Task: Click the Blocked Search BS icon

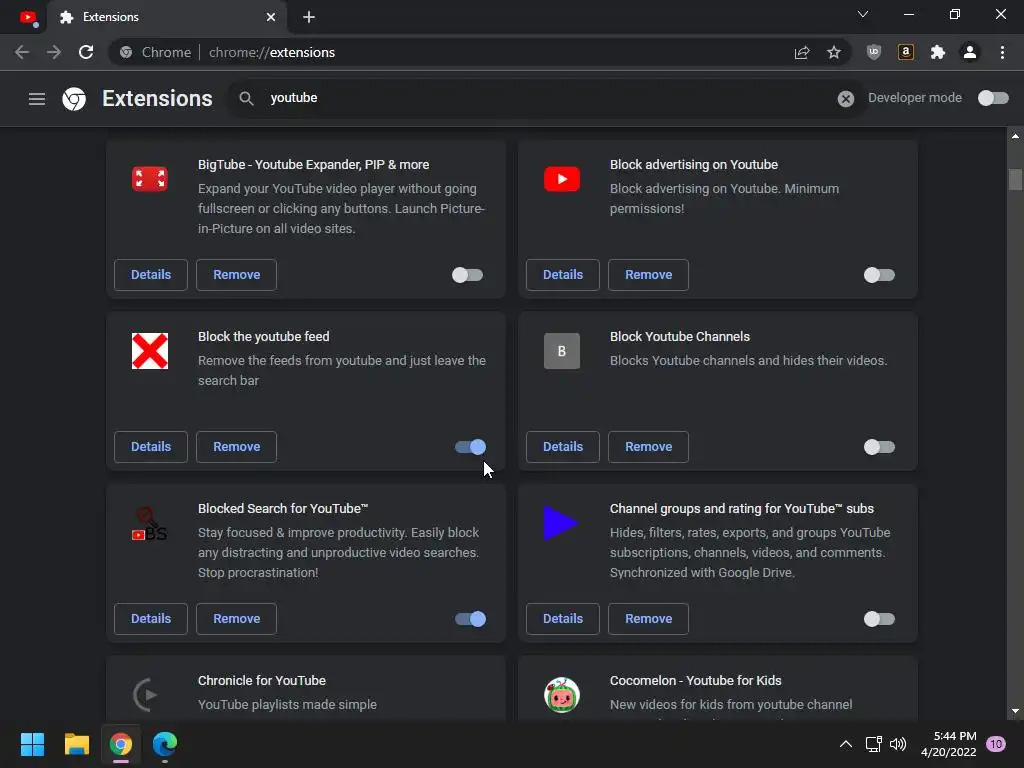Action: point(150,524)
